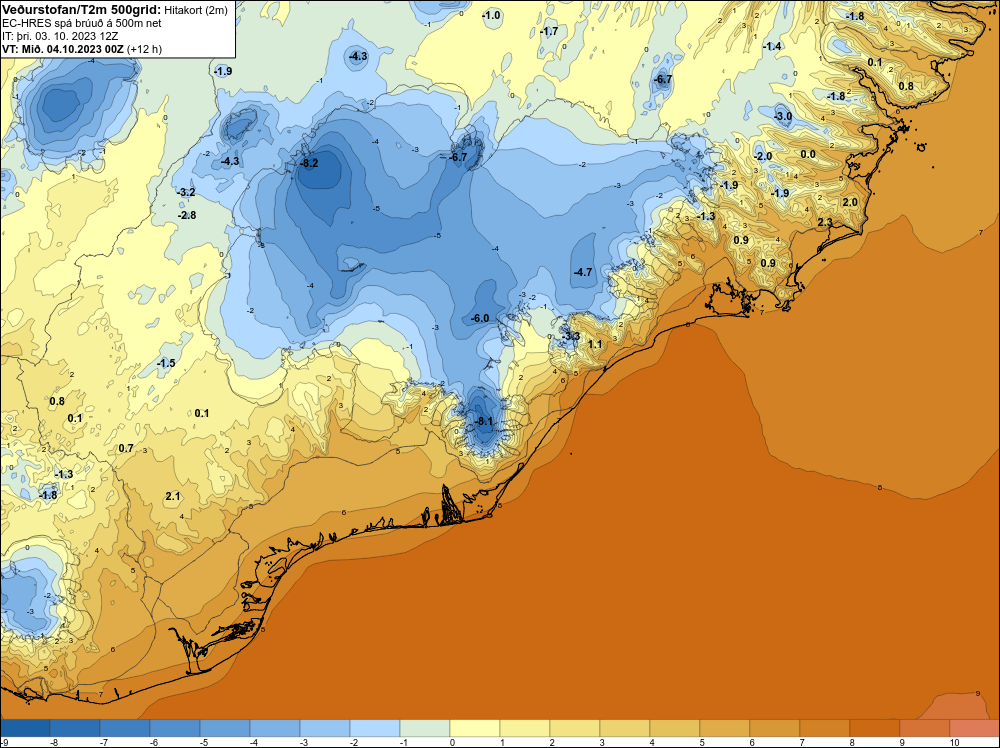1000x748 pixels.
Task: Click the -1.5 temperature value
Action: 166,363
